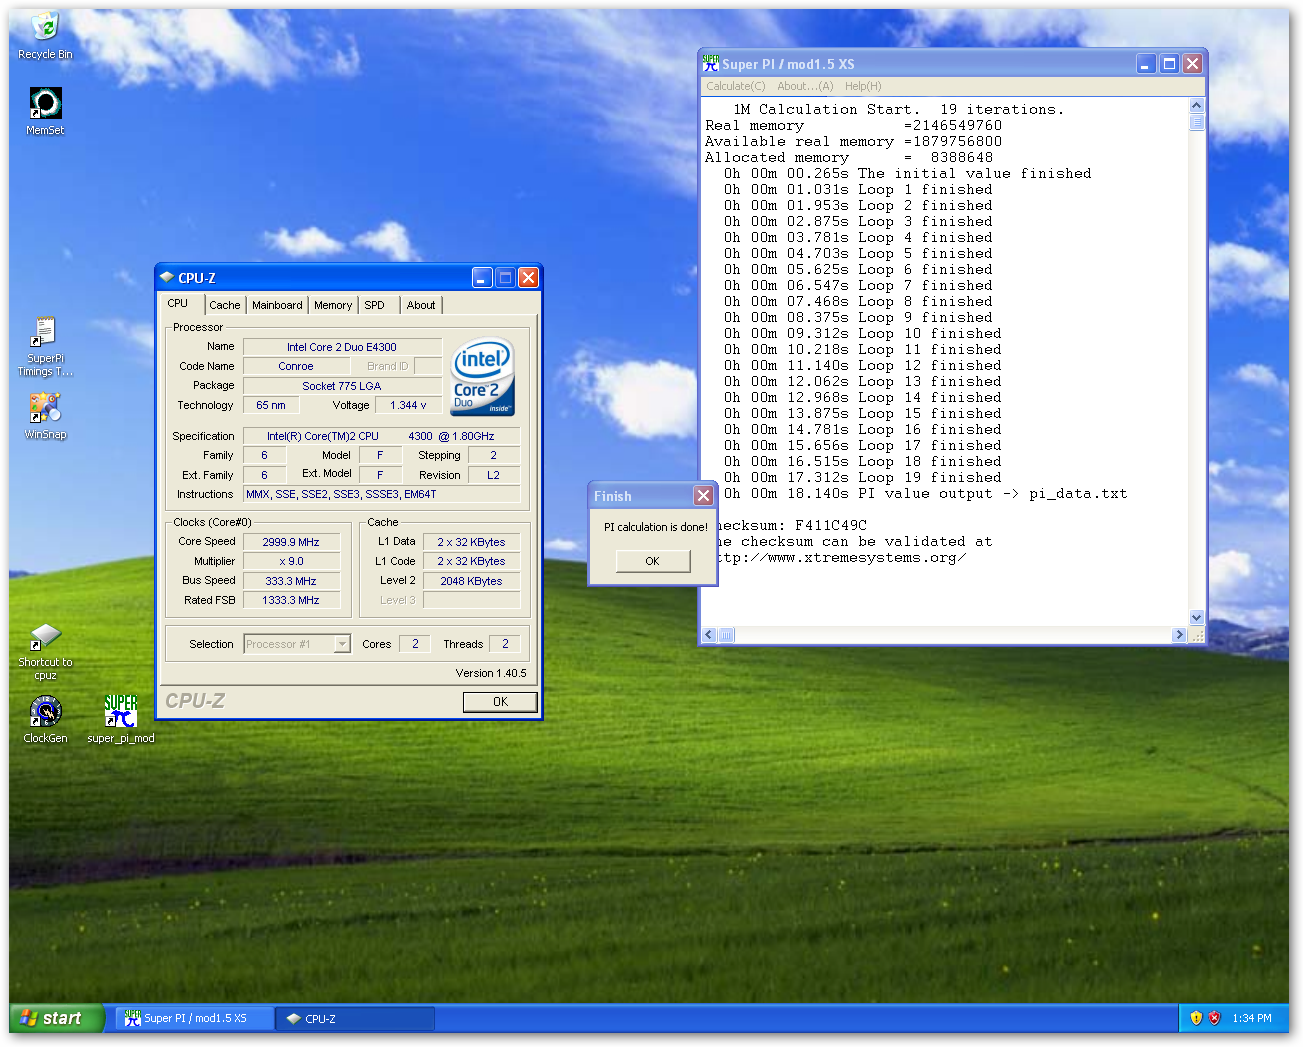The height and width of the screenshot is (1047, 1303).
Task: Click the CPU-Z title bar icon
Action: coord(167,277)
